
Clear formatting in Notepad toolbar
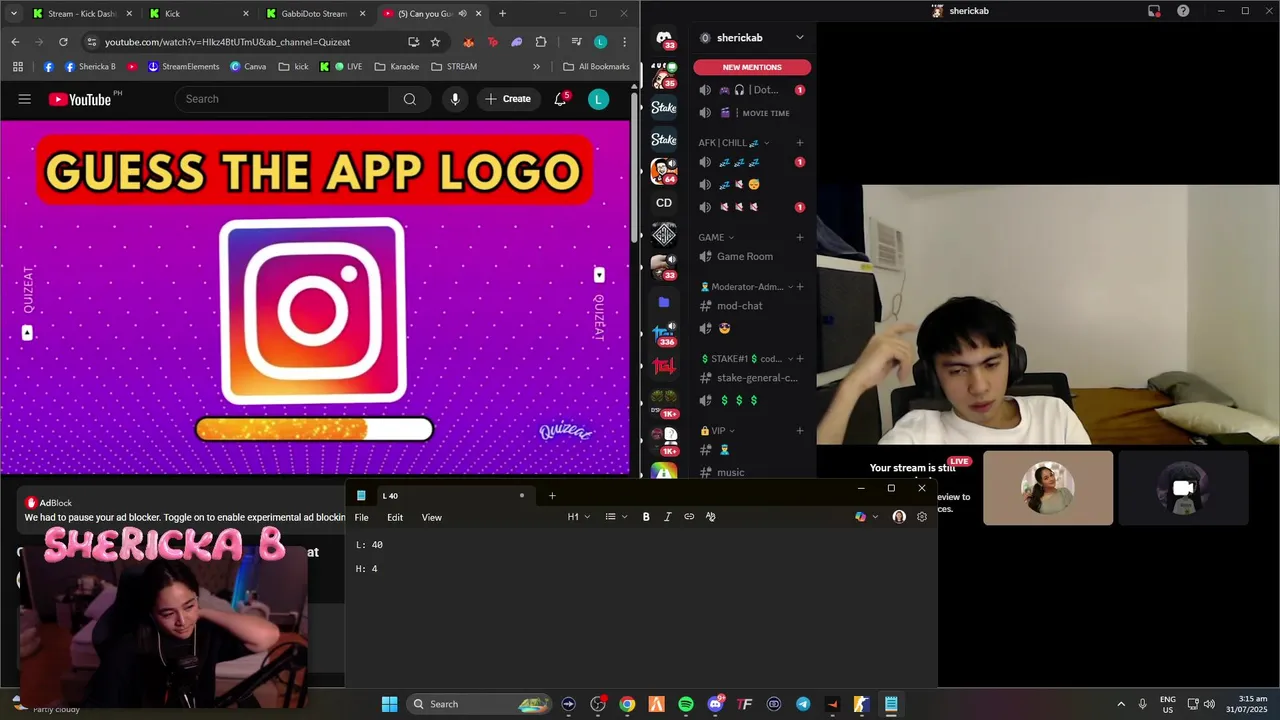pos(711,517)
